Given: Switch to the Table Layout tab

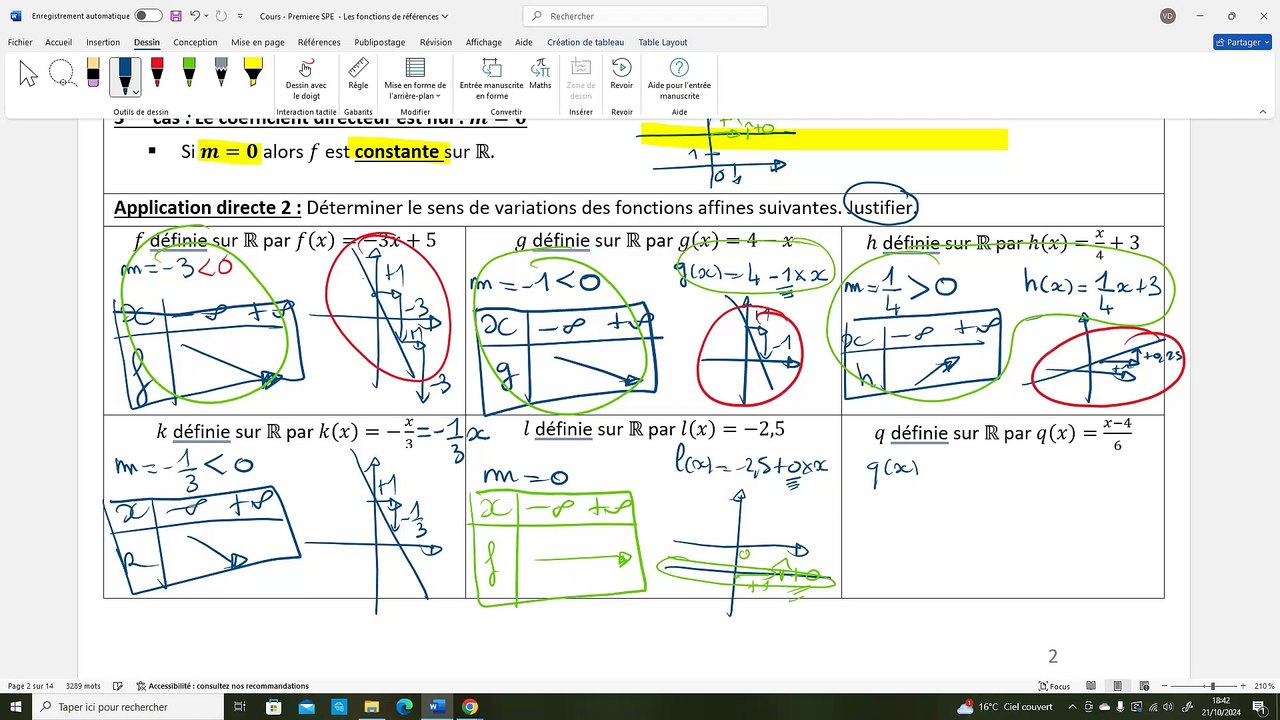Looking at the screenshot, I should pos(663,42).
